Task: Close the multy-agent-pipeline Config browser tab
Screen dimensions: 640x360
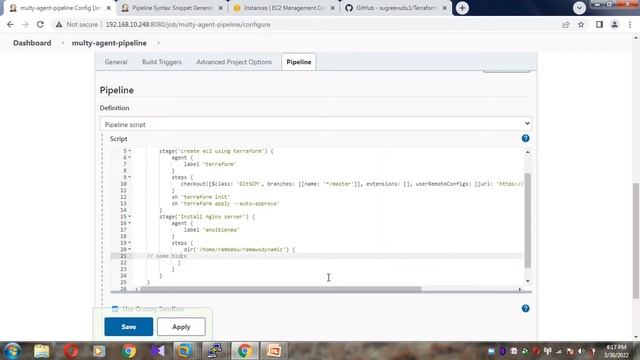Action: tap(108, 8)
